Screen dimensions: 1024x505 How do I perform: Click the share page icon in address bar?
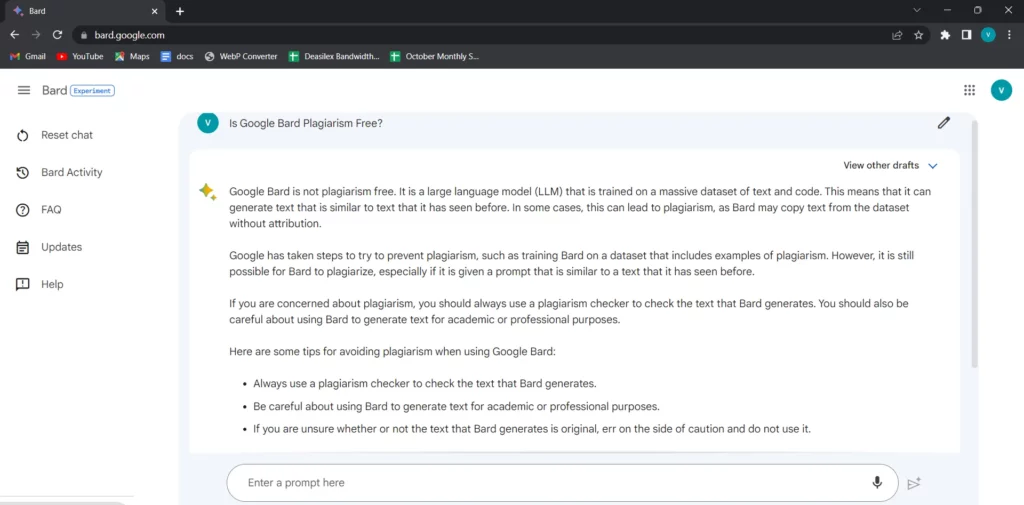(897, 35)
